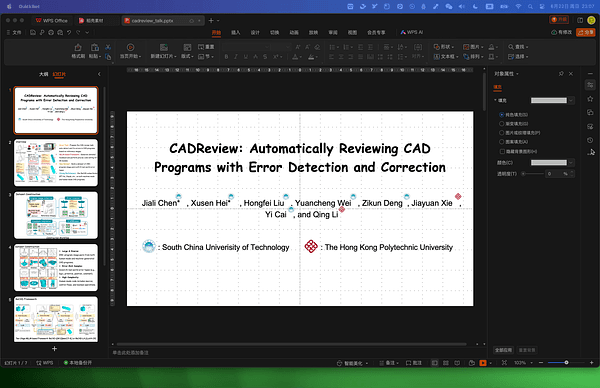Switch to slide sorter view icon

pyautogui.click(x=446, y=363)
